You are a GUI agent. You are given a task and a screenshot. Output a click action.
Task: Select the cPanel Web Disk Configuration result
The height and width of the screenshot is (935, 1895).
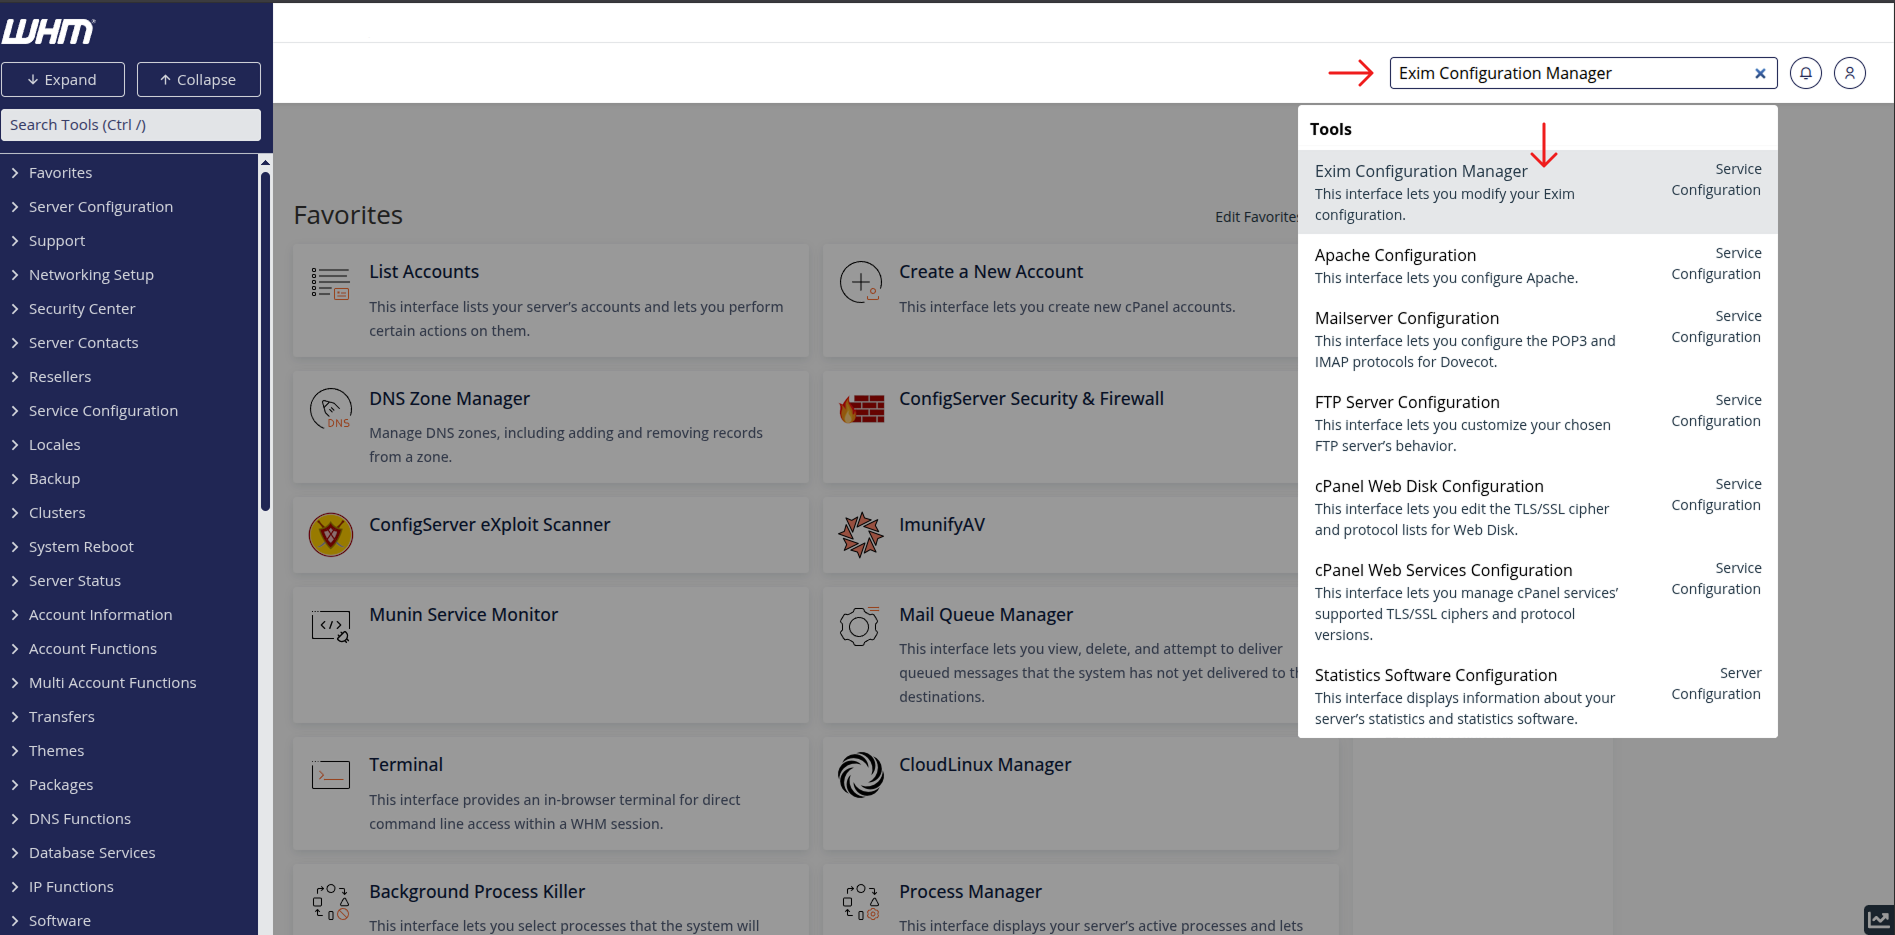(1538, 507)
